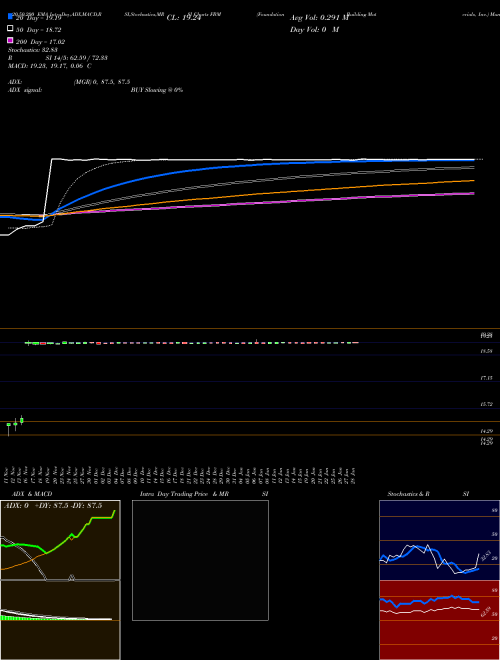Click the ADX & MACD panel title

coord(32,494)
